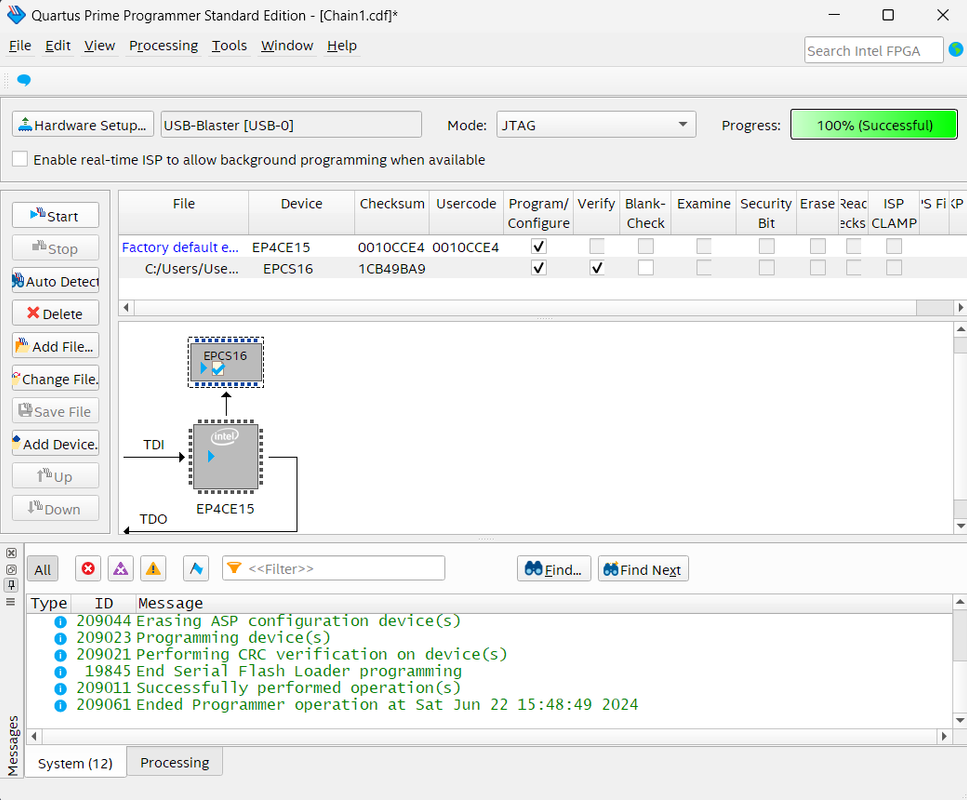The width and height of the screenshot is (967, 800).
Task: Toggle Examine checkbox in EP4CE15 row
Action: coord(704,246)
